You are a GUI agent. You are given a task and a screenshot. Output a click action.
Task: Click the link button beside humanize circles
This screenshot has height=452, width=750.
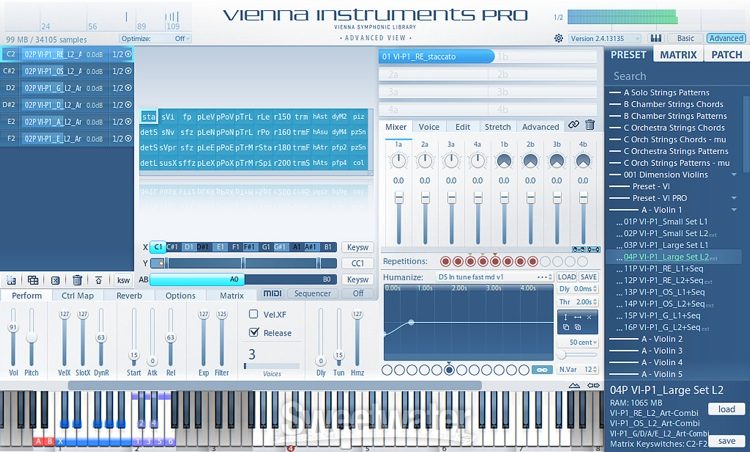(542, 370)
